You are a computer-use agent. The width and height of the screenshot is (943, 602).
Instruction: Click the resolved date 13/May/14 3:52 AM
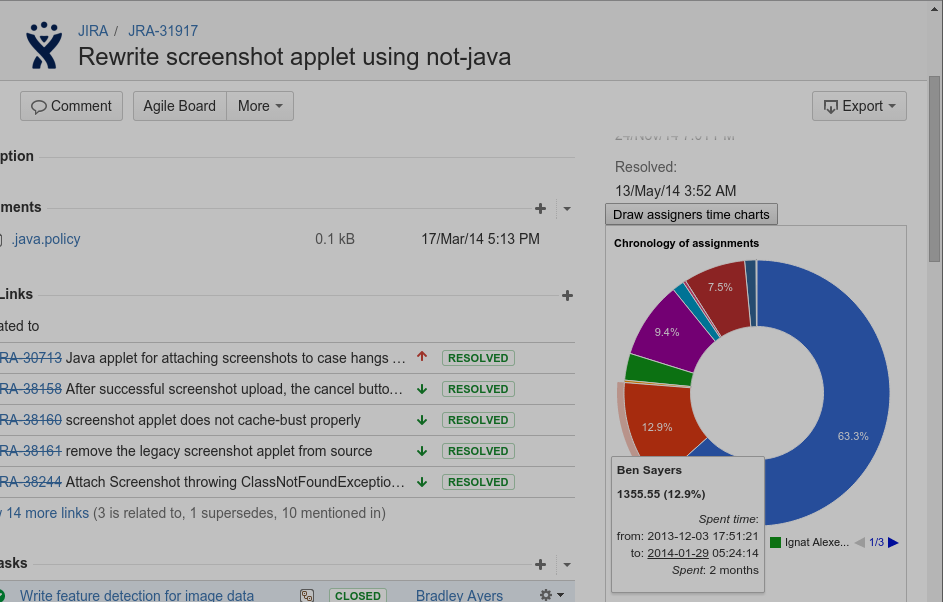pos(675,191)
